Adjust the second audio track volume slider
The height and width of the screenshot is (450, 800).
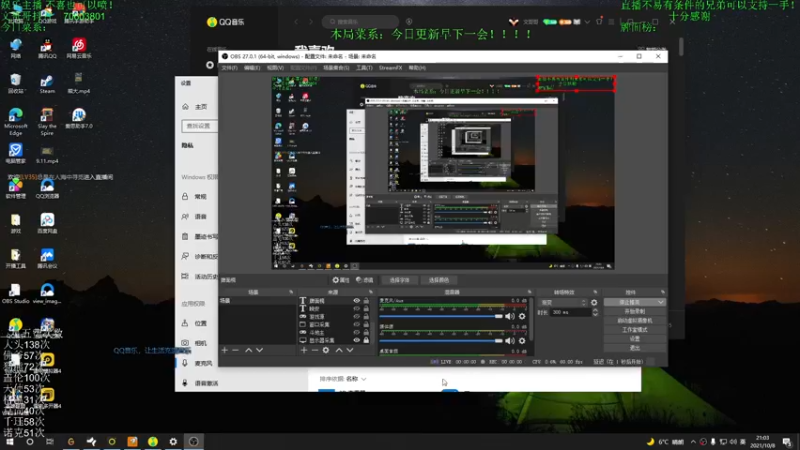click(x=441, y=341)
